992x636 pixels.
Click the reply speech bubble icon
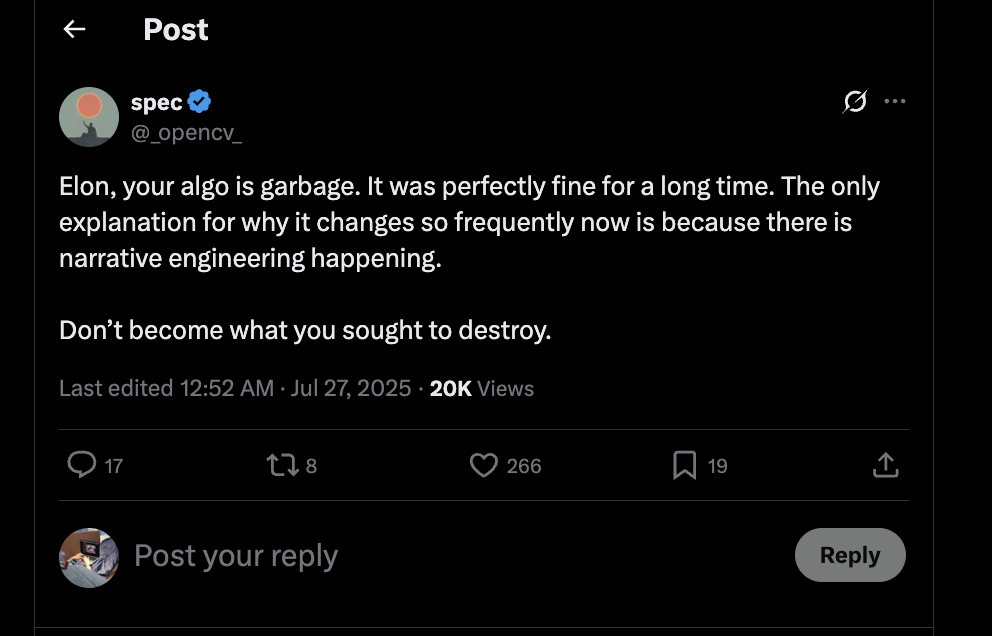click(82, 465)
